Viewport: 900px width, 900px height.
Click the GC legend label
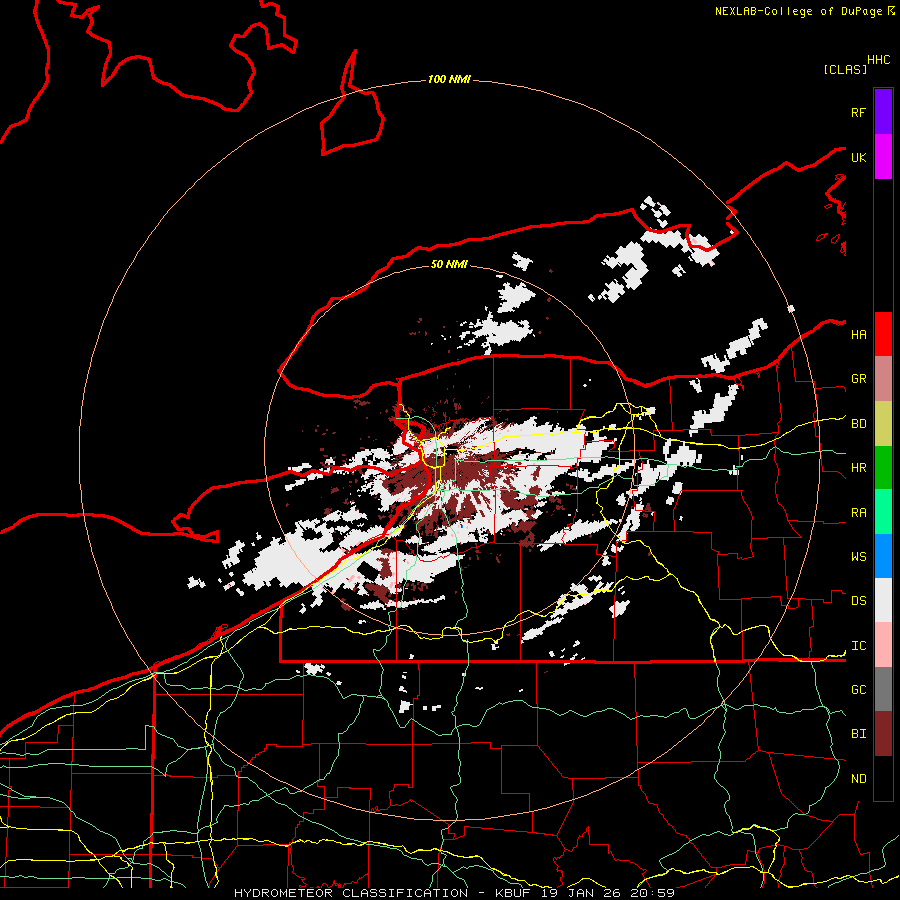(x=858, y=690)
